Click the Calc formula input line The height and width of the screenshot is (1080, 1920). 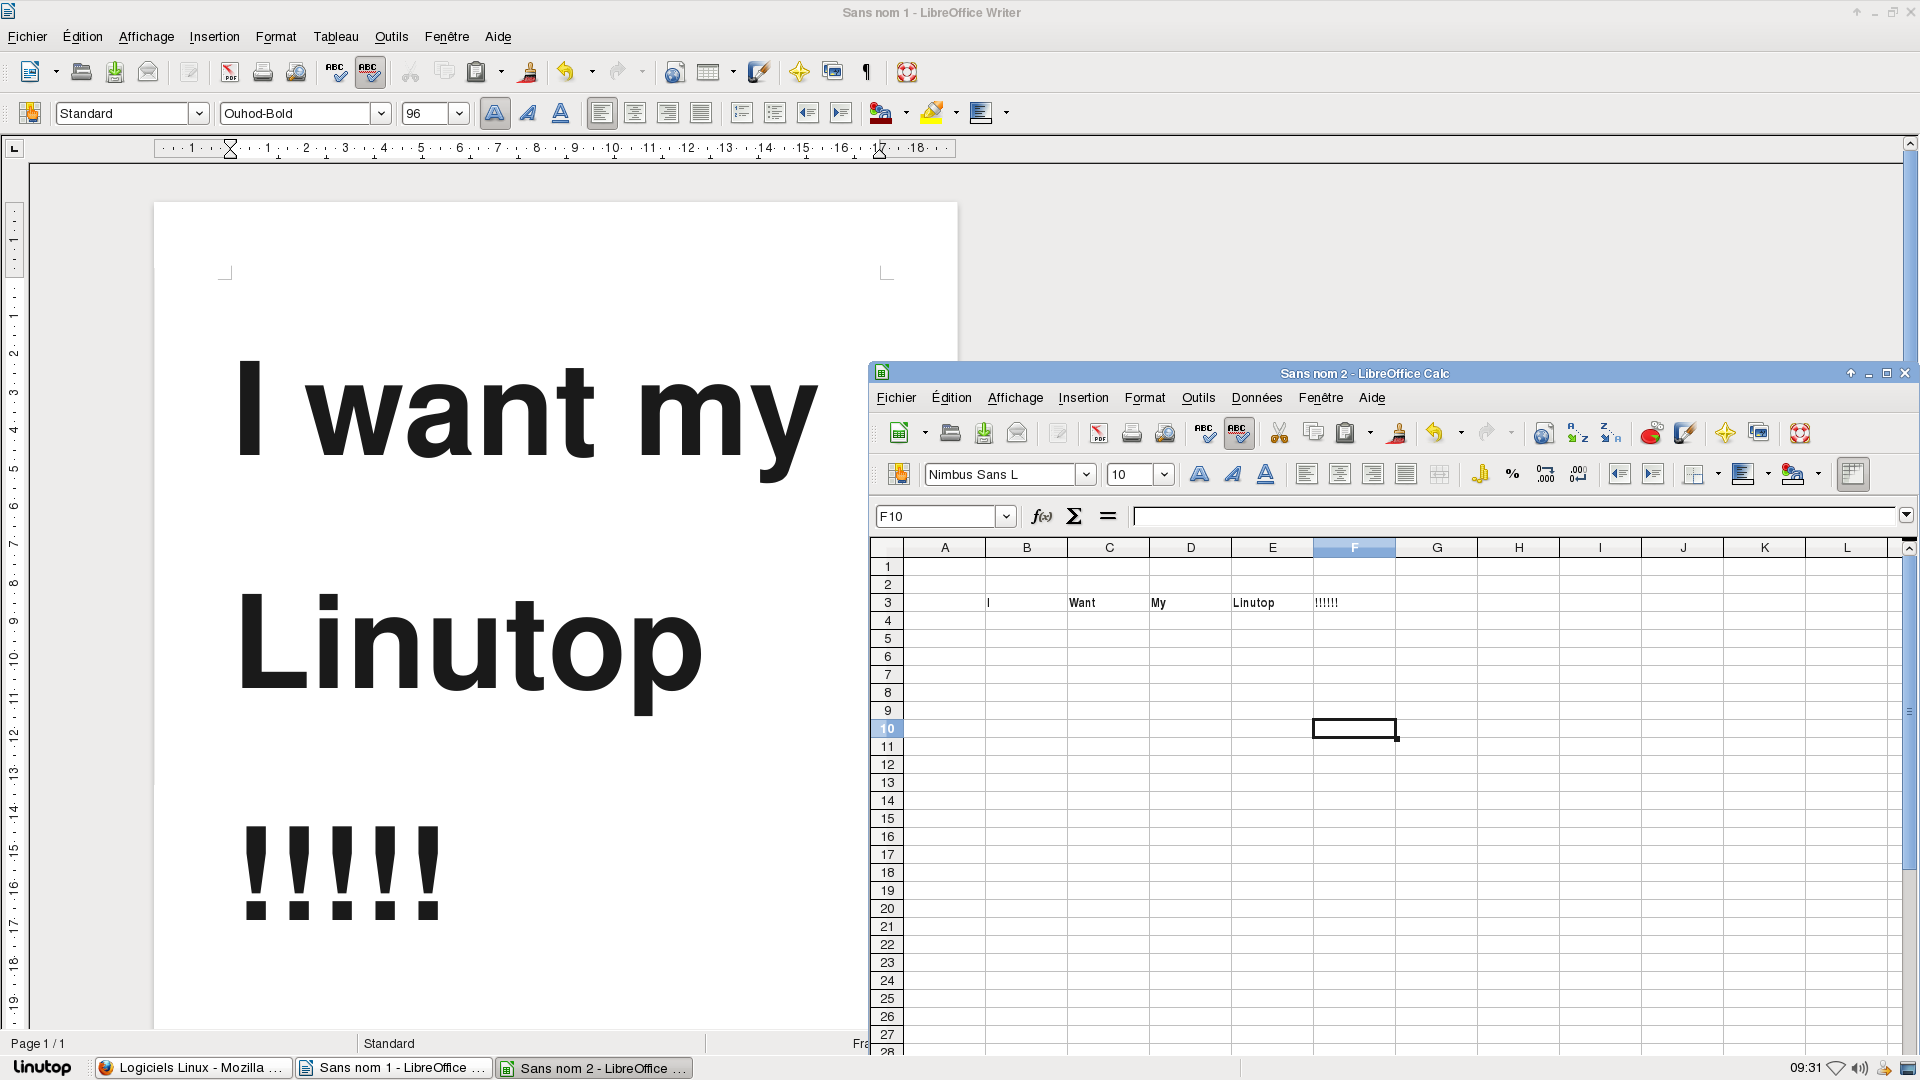tap(1514, 516)
